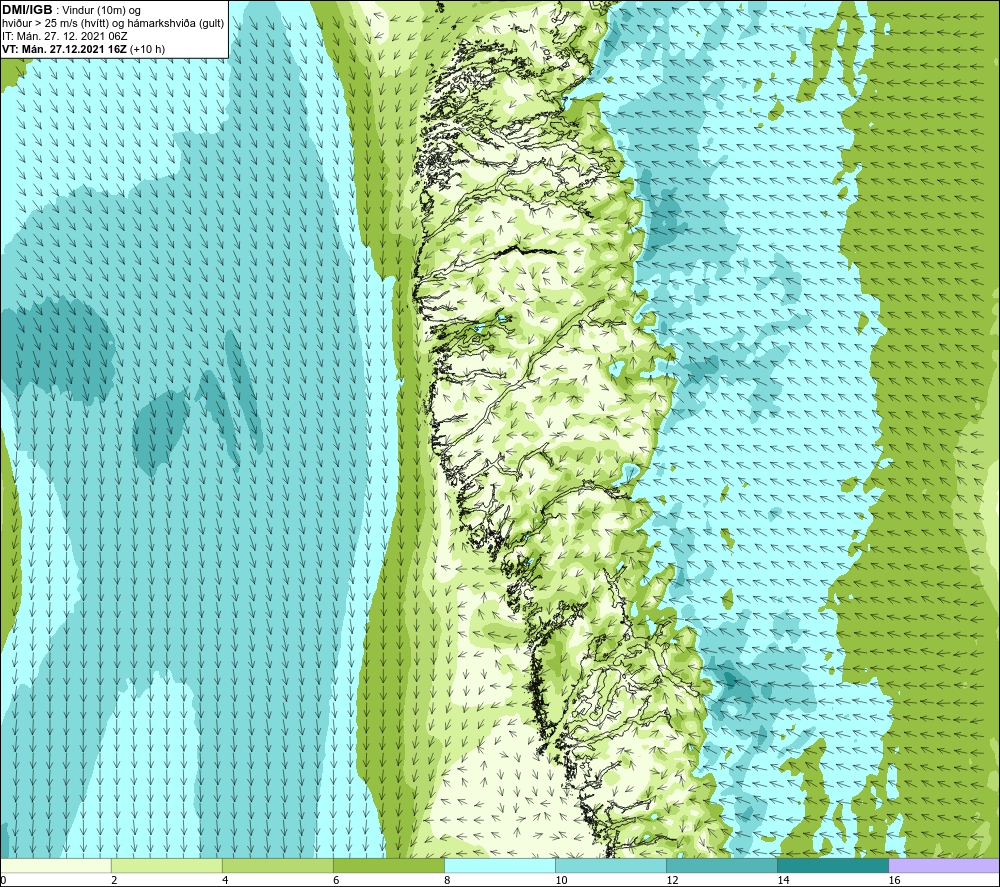
Task: Click the "IT: Mán. 27. 12. 2021 06Z" line
Action: 64,36
